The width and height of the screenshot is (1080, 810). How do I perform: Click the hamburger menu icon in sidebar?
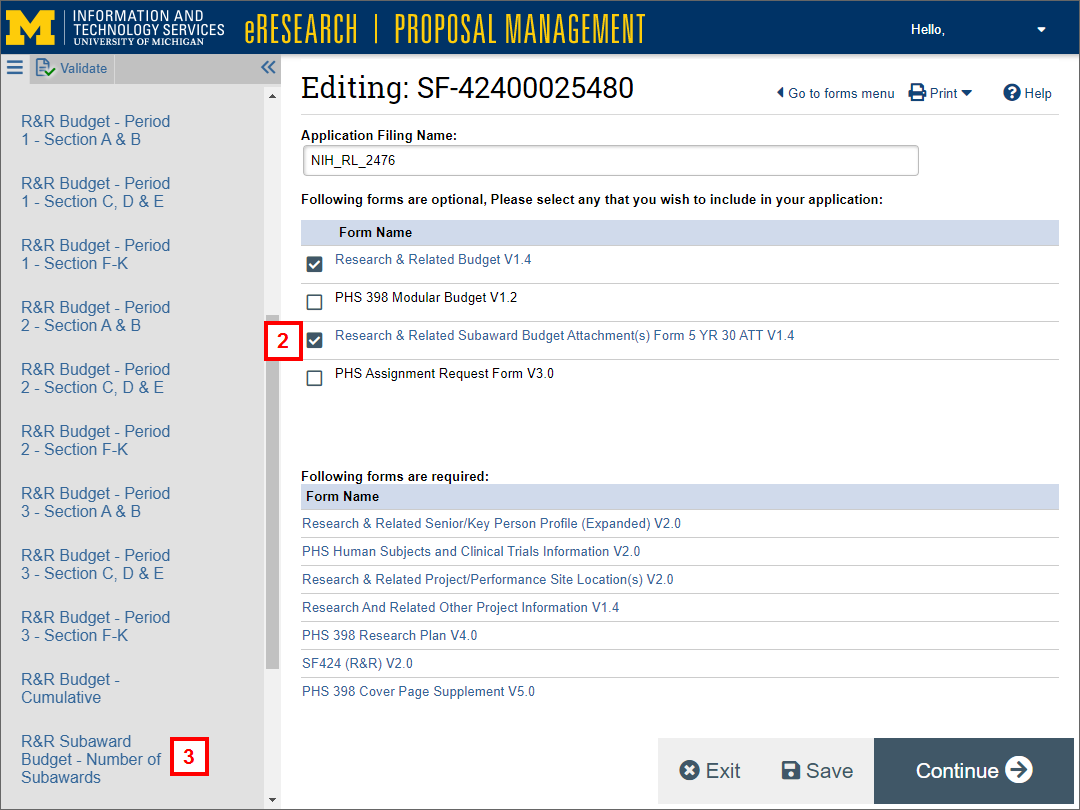pyautogui.click(x=14, y=67)
